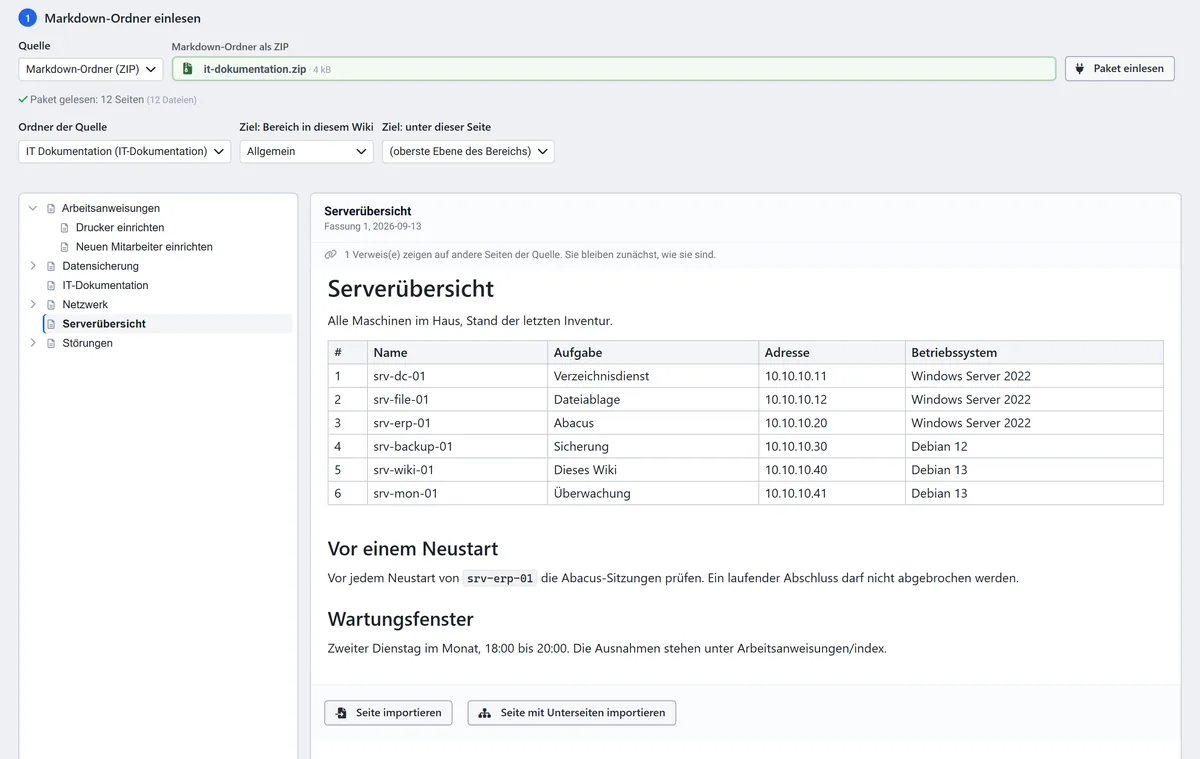This screenshot has width=1200, height=759.
Task: Open the Ziel Bereich dropdown Allgemein
Action: click(x=306, y=151)
